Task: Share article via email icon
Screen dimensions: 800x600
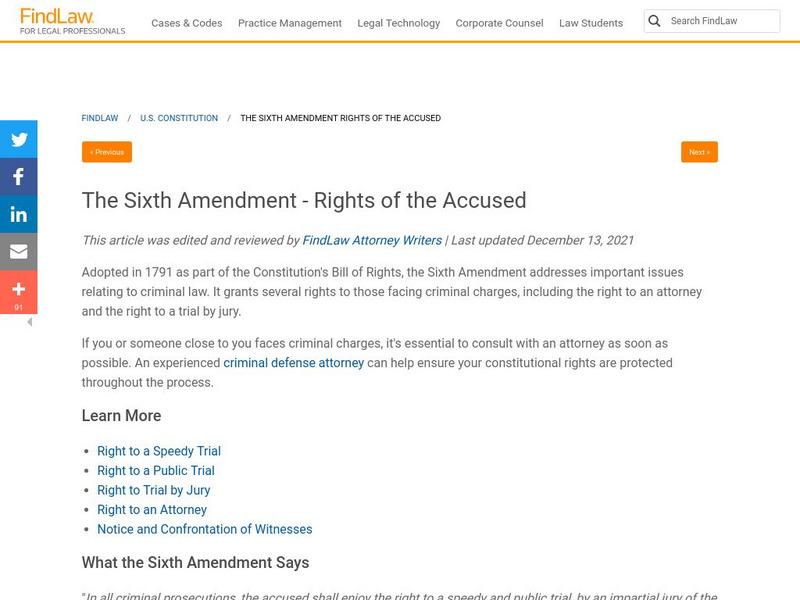Action: tap(18, 252)
